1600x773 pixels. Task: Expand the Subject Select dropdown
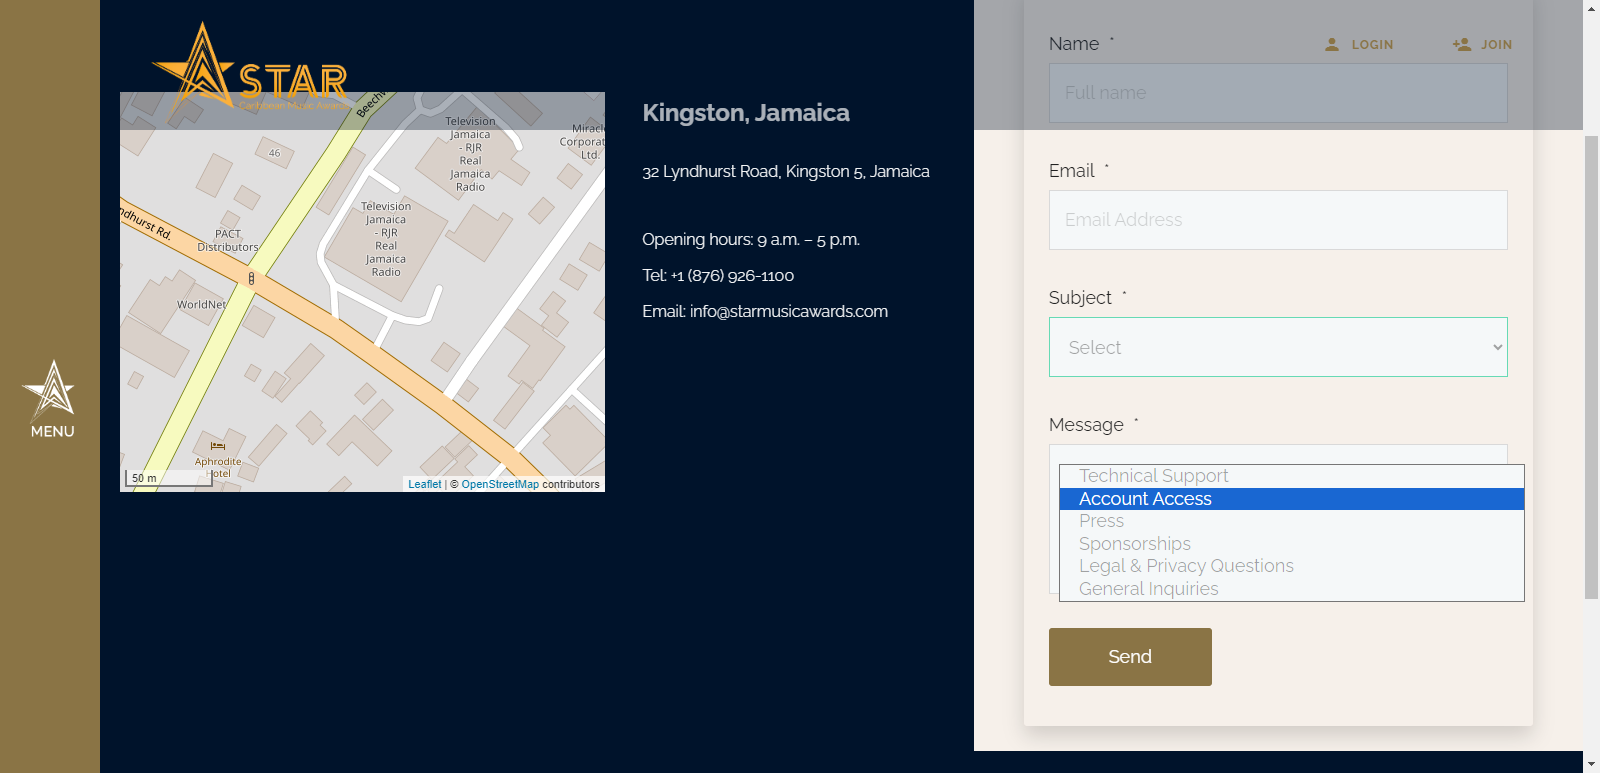click(x=1278, y=347)
